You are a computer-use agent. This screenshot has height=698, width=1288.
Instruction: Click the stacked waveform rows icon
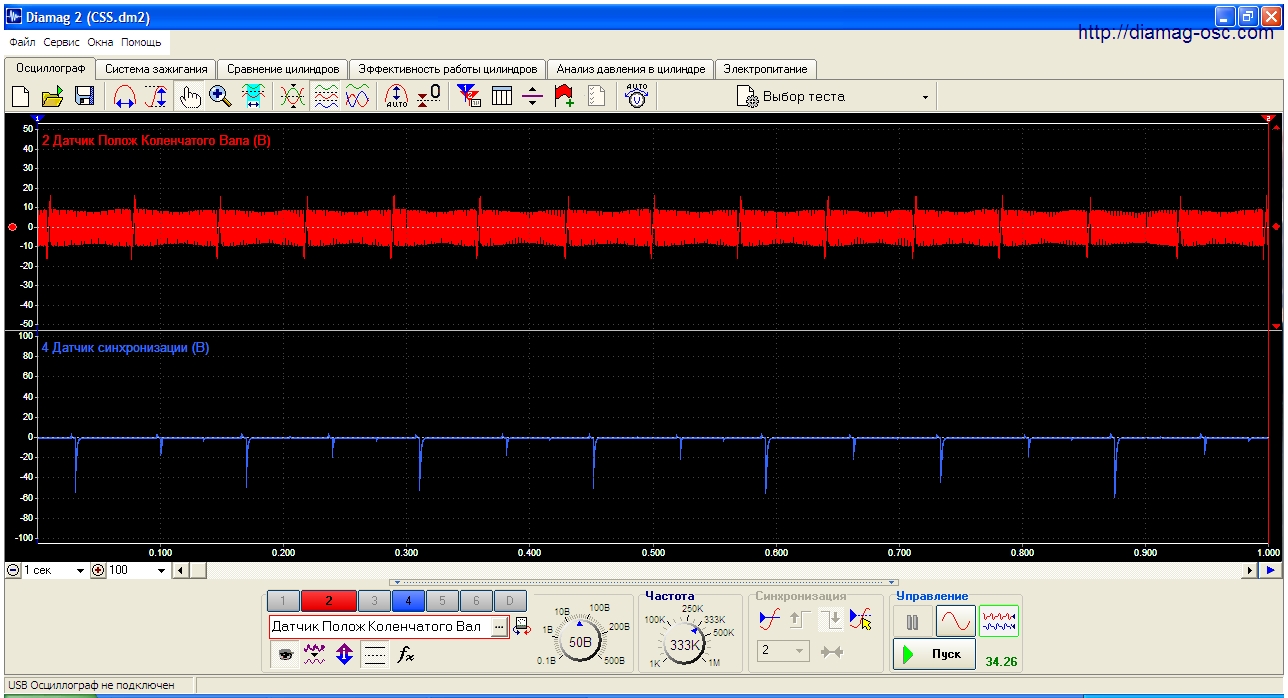tap(325, 97)
